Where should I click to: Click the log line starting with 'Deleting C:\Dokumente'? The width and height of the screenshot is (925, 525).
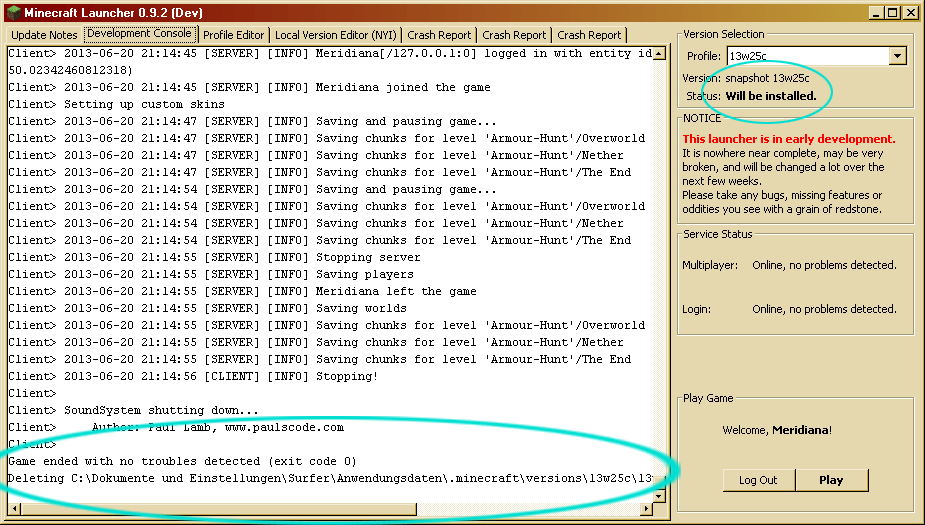click(330, 478)
